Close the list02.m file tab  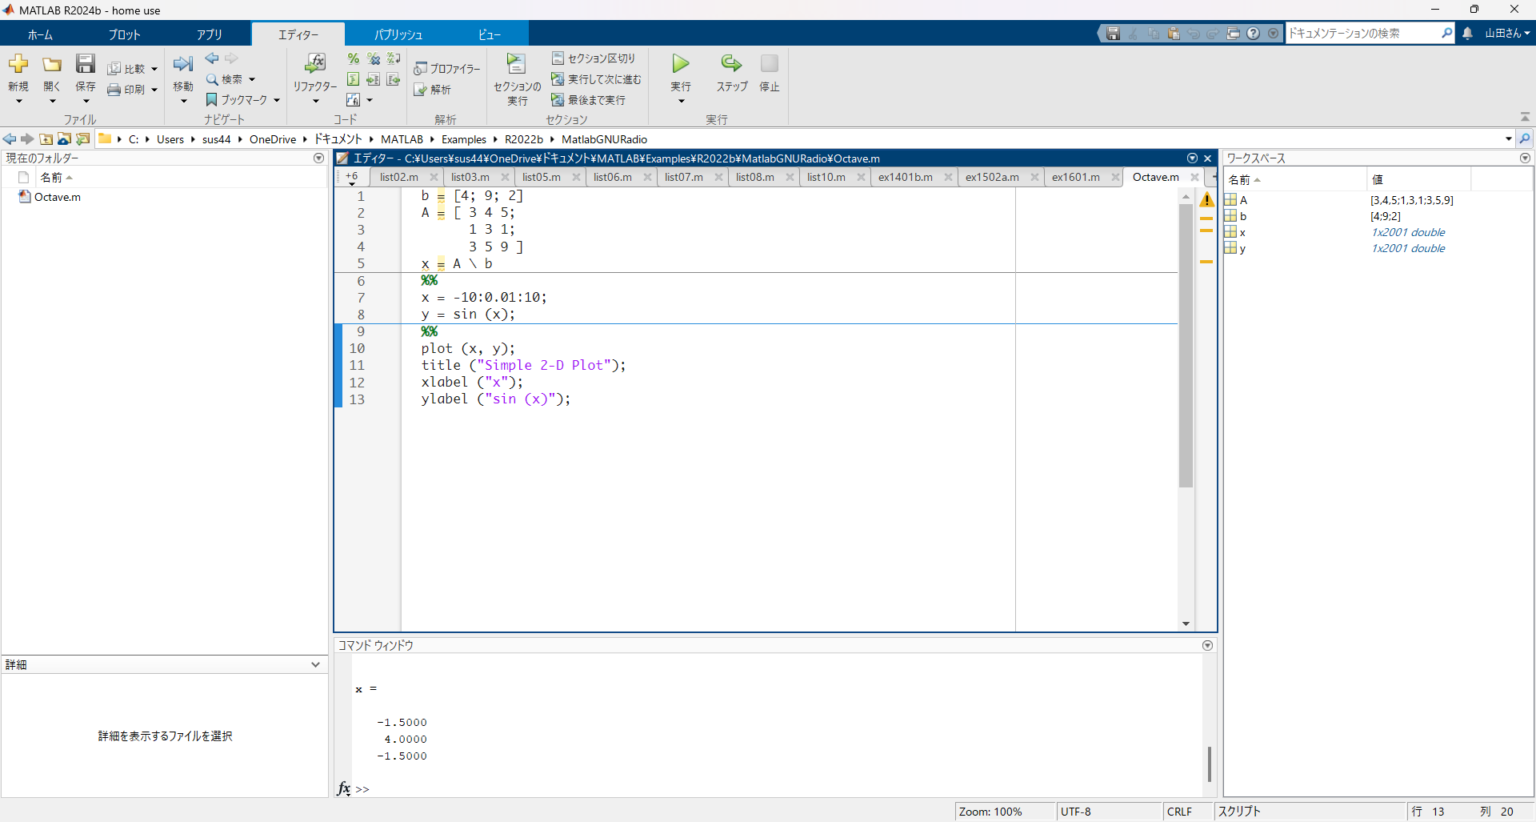[433, 176]
